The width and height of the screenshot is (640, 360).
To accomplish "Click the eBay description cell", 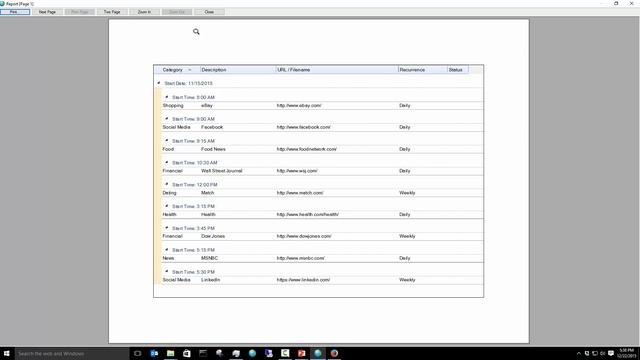I will 207,105.
